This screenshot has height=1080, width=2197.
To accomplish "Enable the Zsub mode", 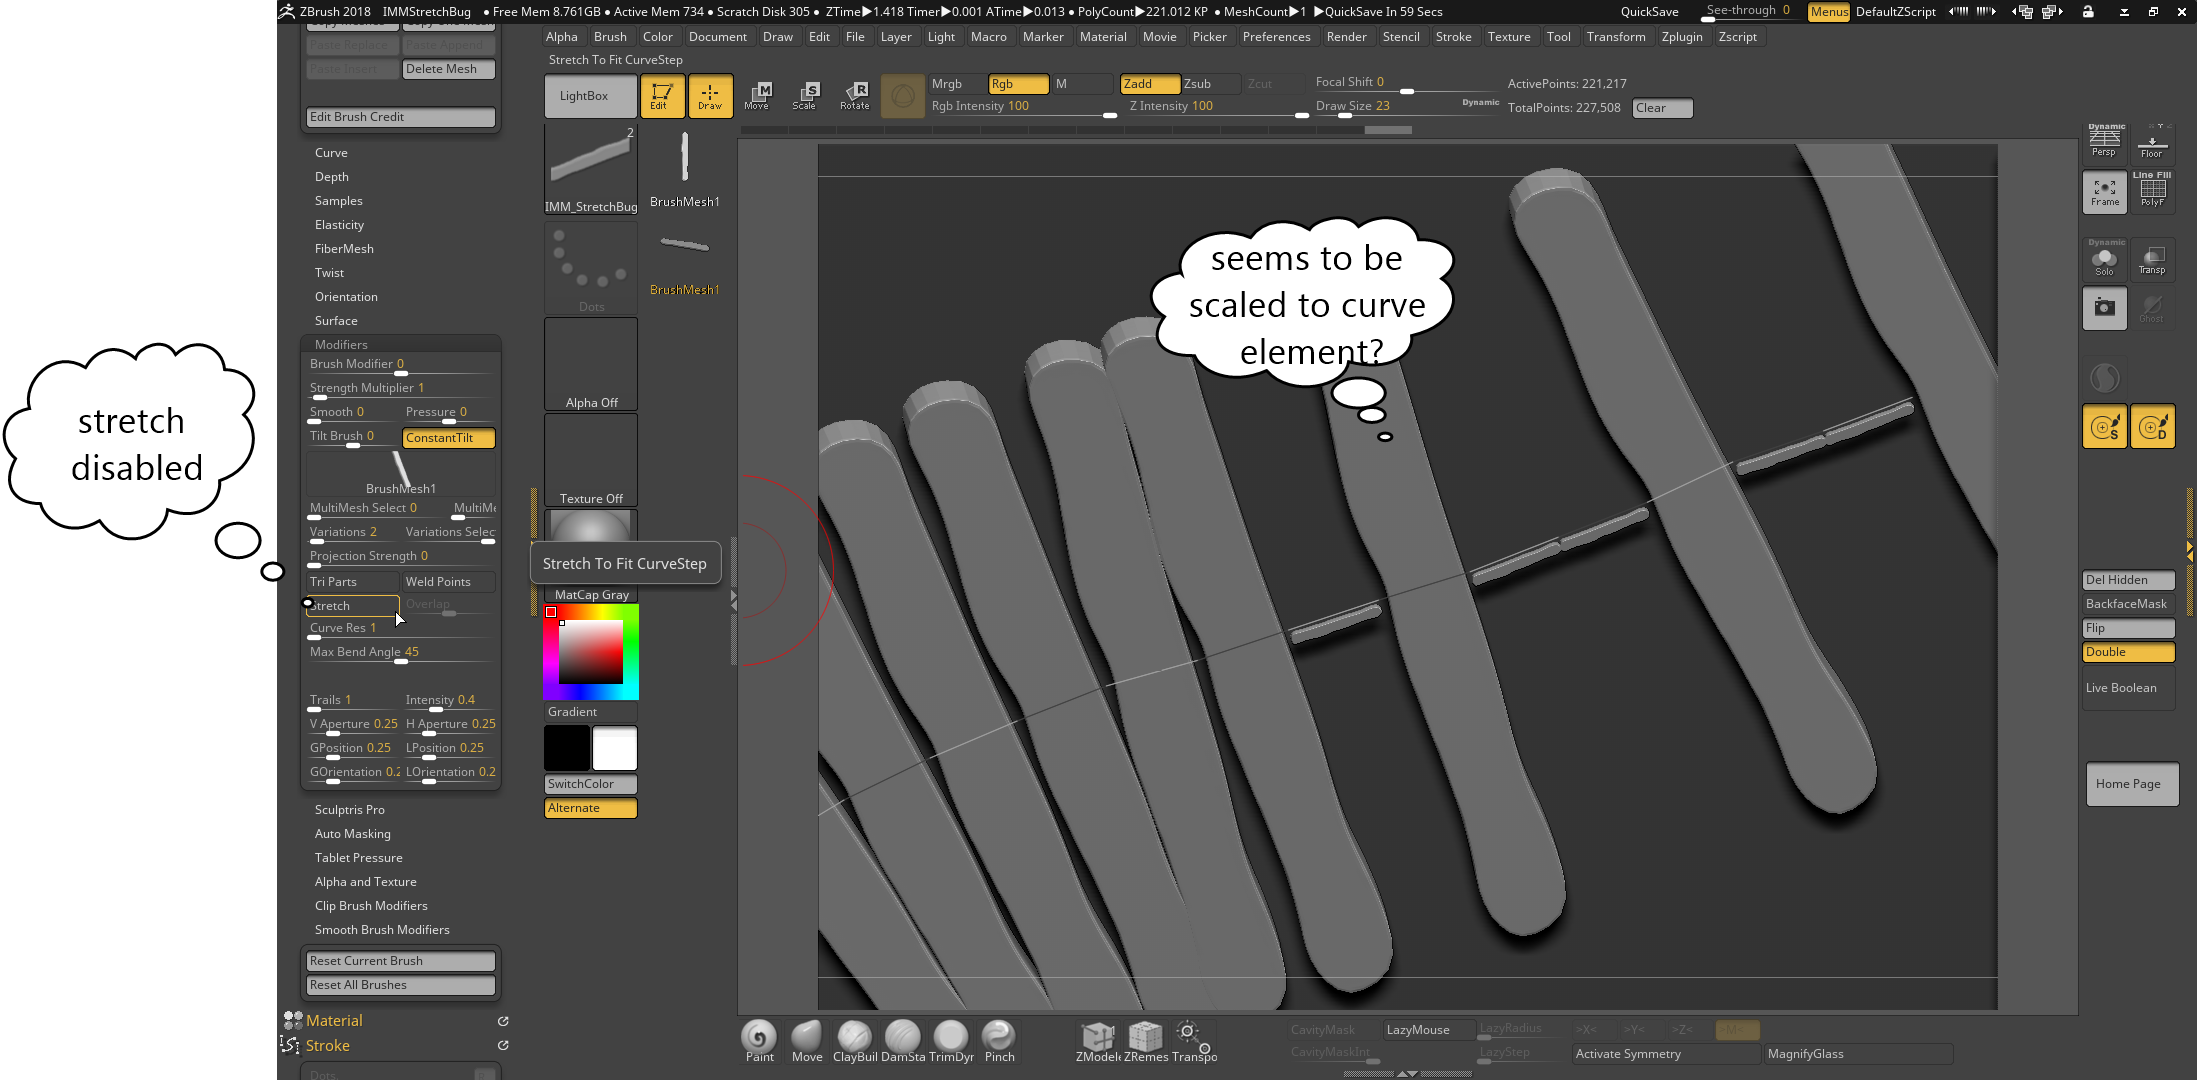I will [1211, 84].
